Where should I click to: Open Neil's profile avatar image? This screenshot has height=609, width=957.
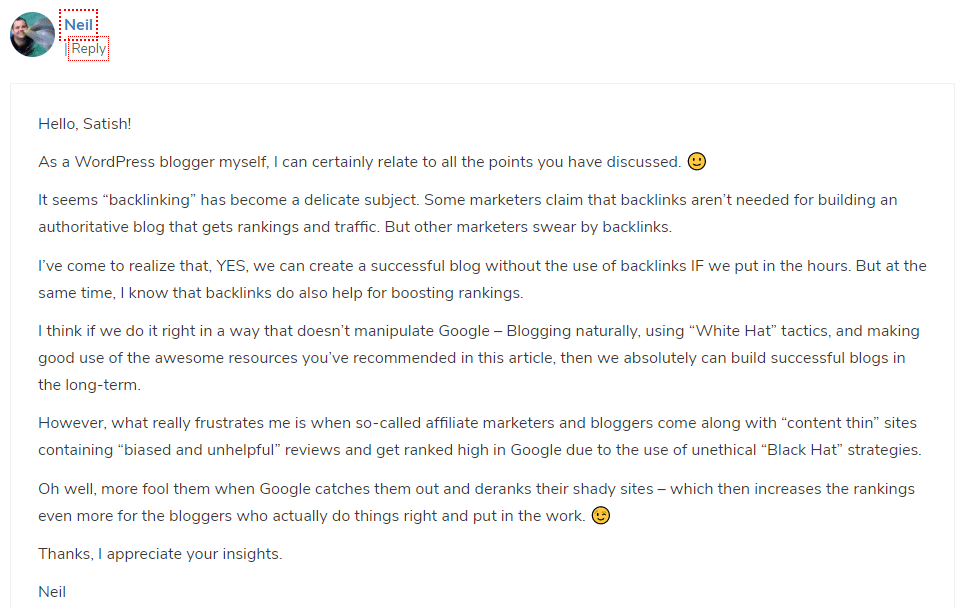tap(32, 35)
